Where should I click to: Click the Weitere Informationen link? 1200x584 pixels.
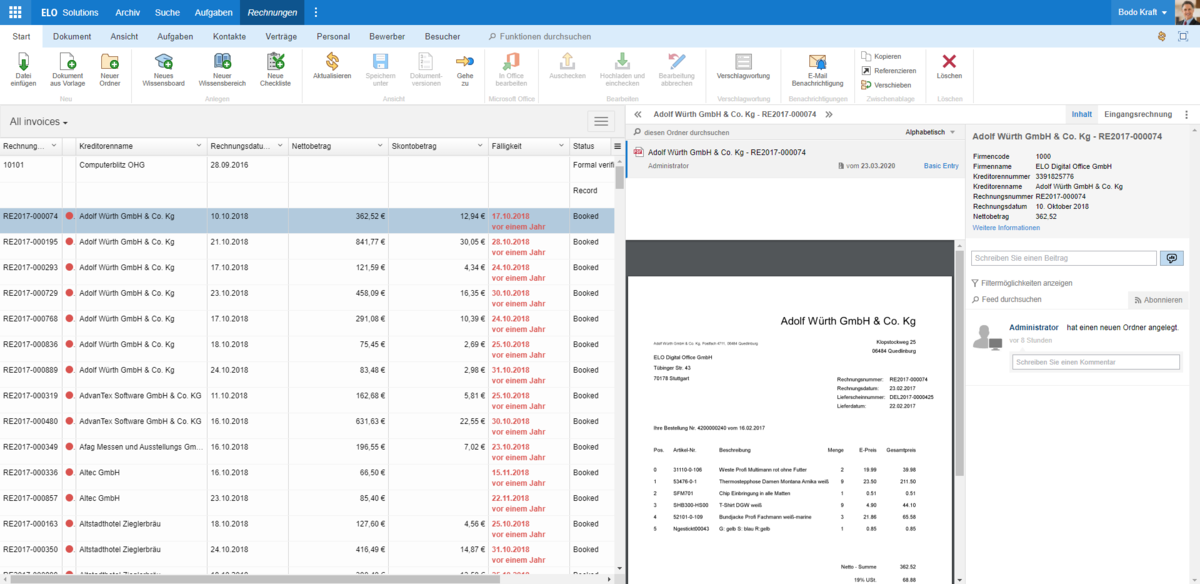tap(1006, 228)
